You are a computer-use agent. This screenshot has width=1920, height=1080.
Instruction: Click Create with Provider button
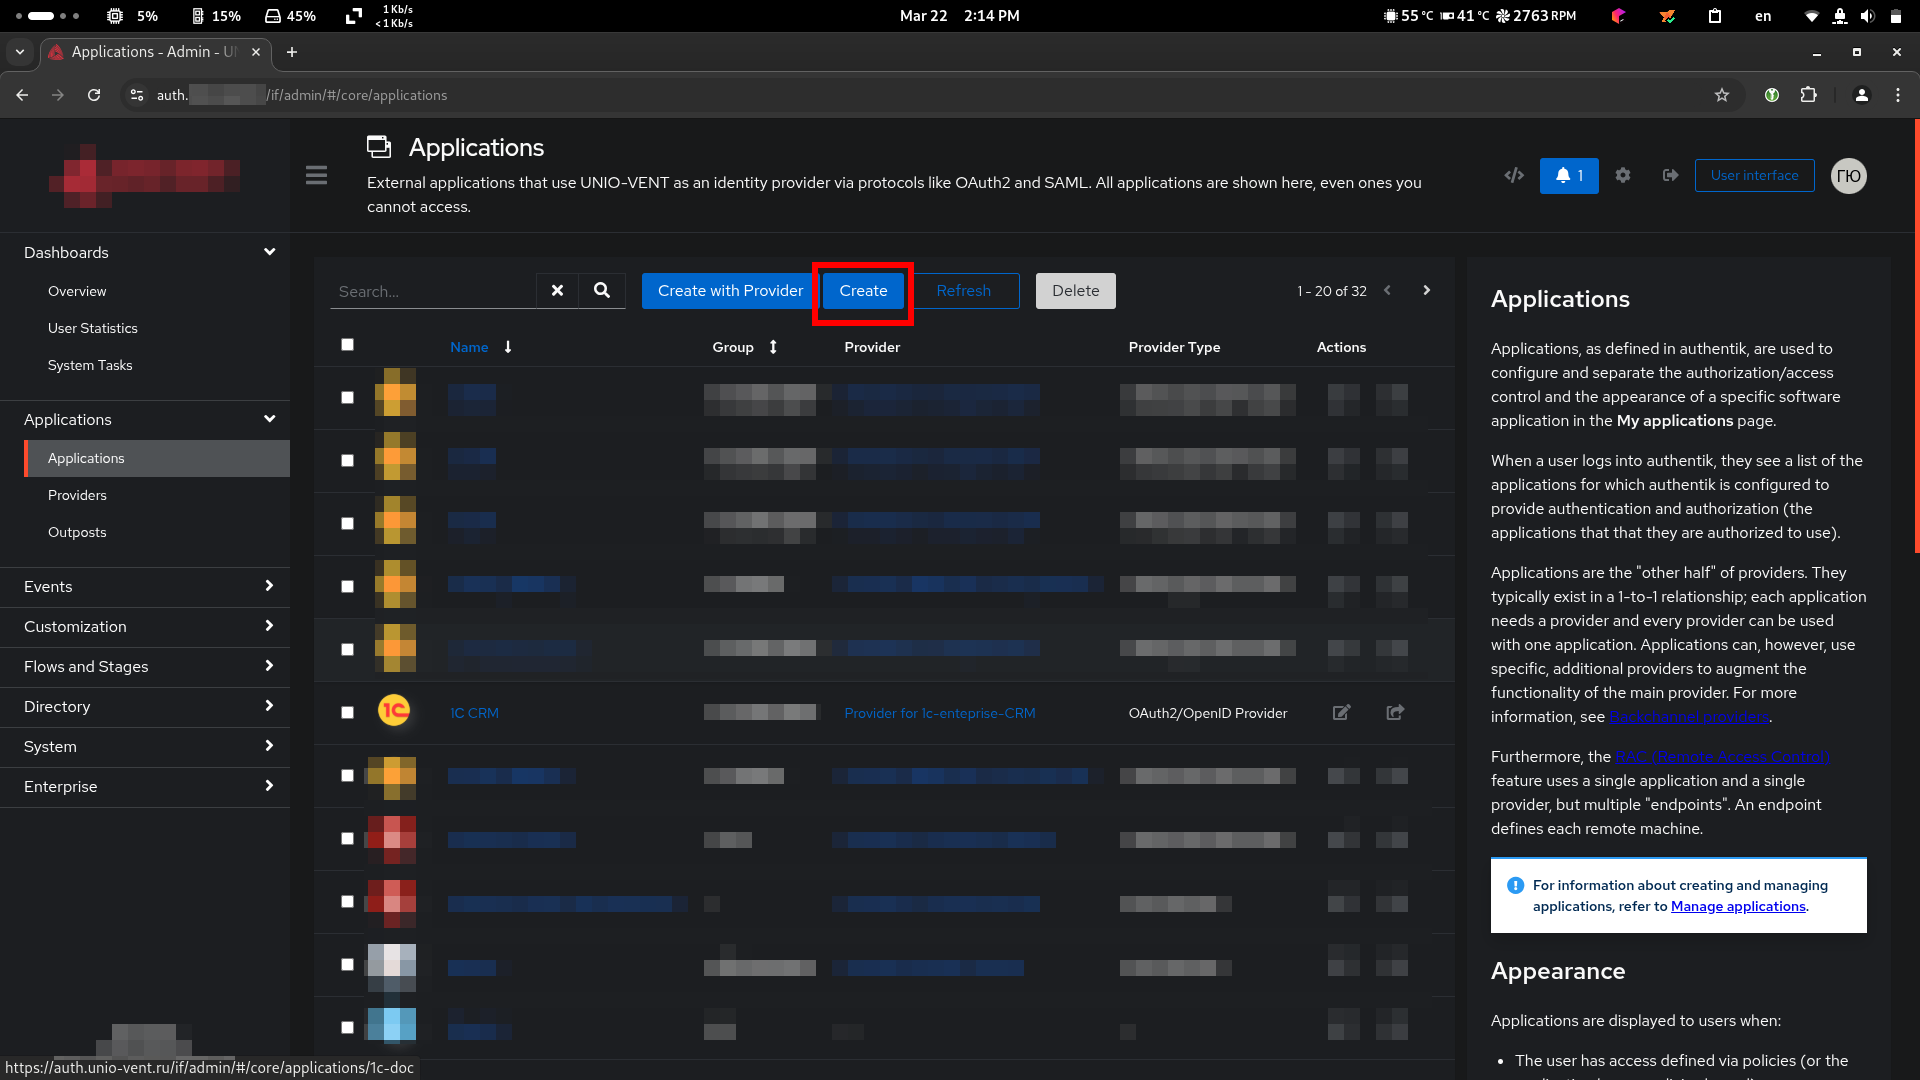tap(730, 291)
